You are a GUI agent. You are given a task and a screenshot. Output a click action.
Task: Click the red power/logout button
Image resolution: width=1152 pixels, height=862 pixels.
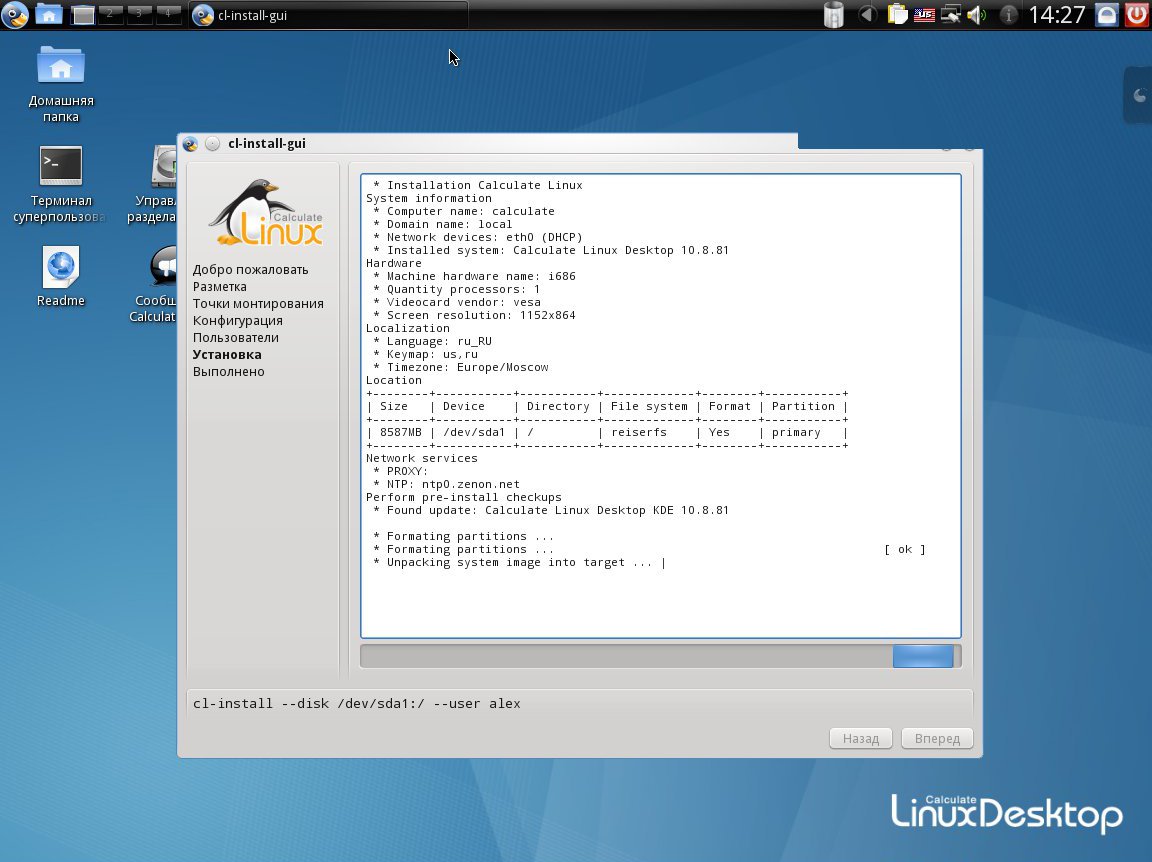(1136, 15)
